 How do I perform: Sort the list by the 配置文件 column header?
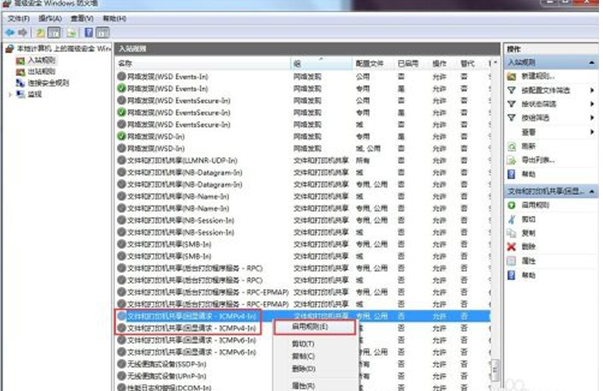(x=373, y=63)
